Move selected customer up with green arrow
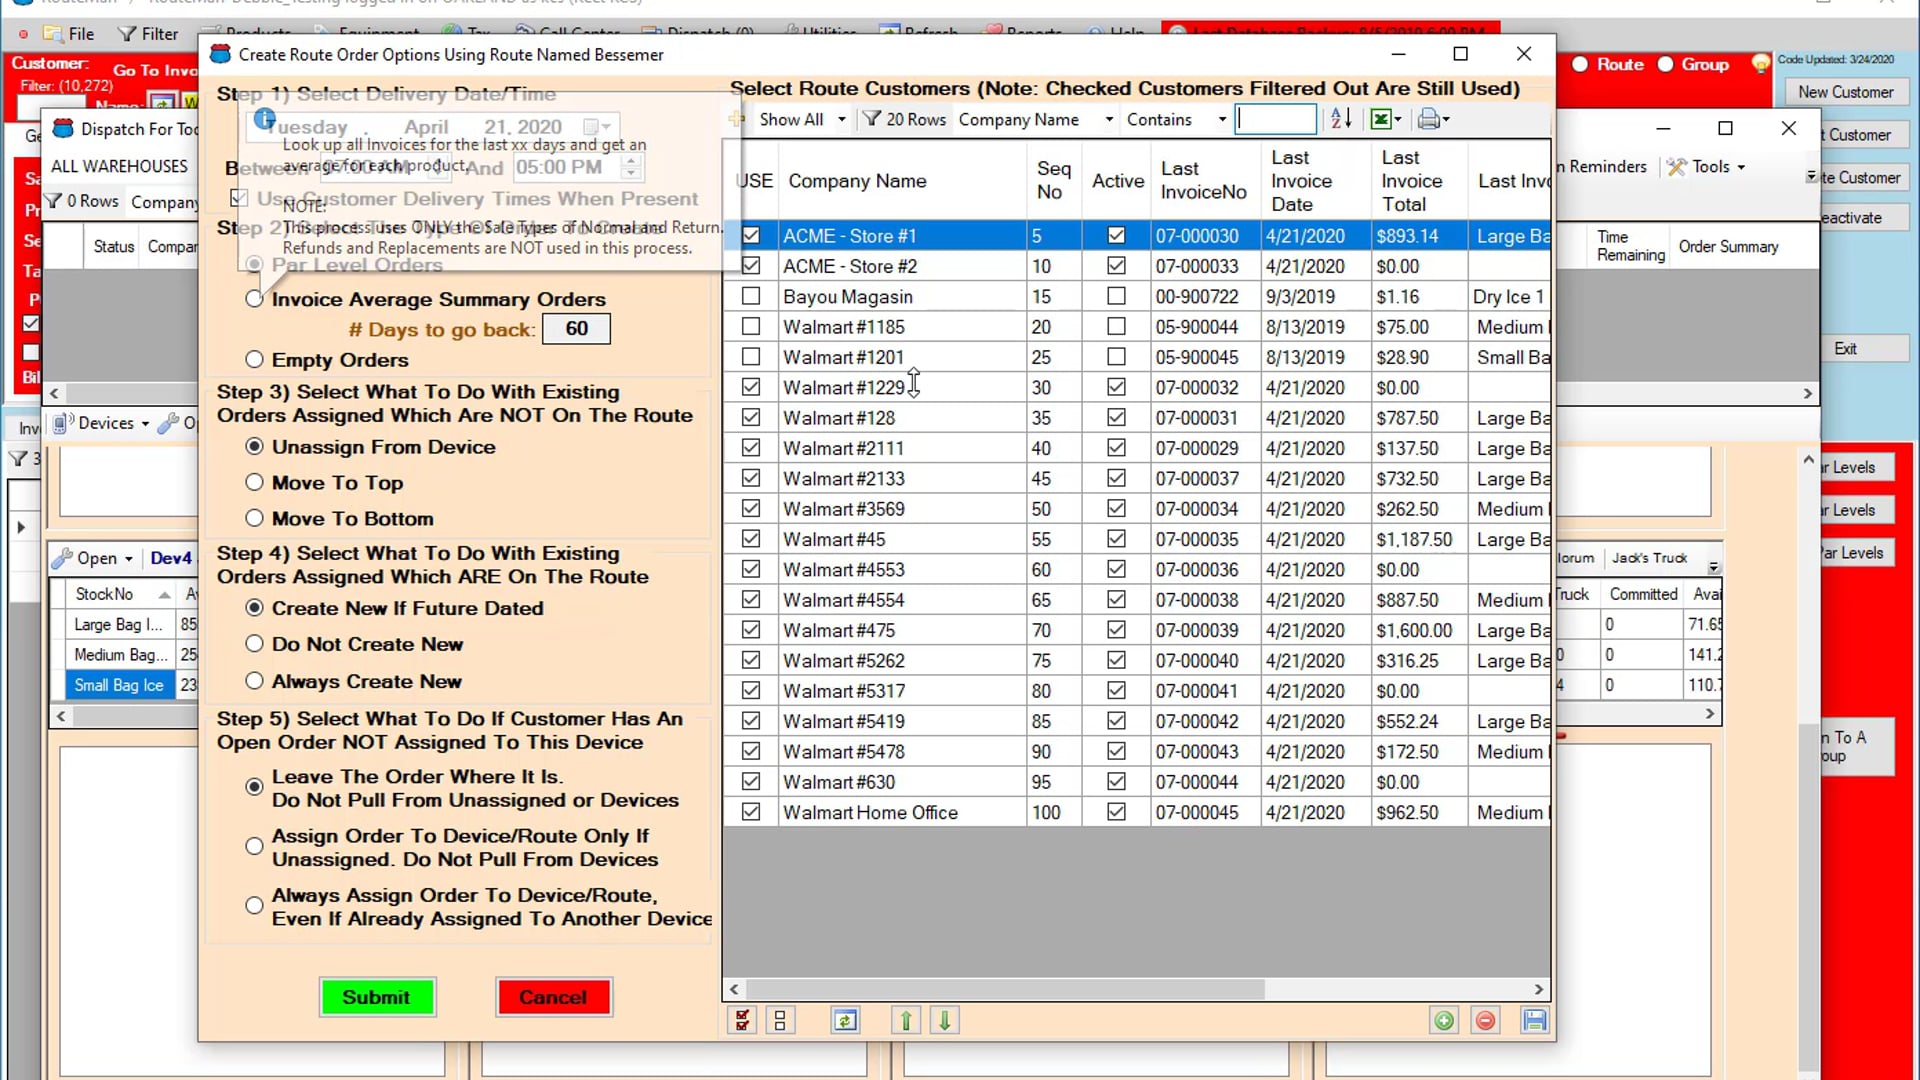Screen dimensions: 1920x1080 tap(906, 1020)
